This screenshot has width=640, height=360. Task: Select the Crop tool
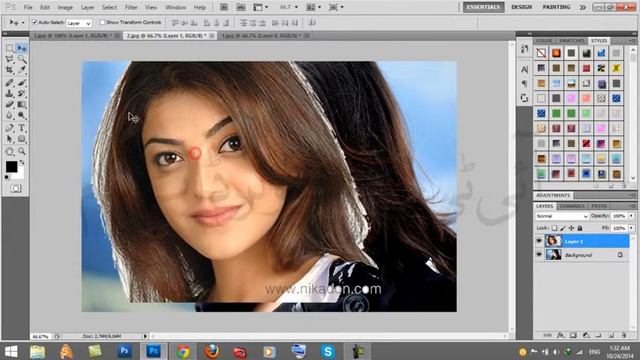coord(9,70)
